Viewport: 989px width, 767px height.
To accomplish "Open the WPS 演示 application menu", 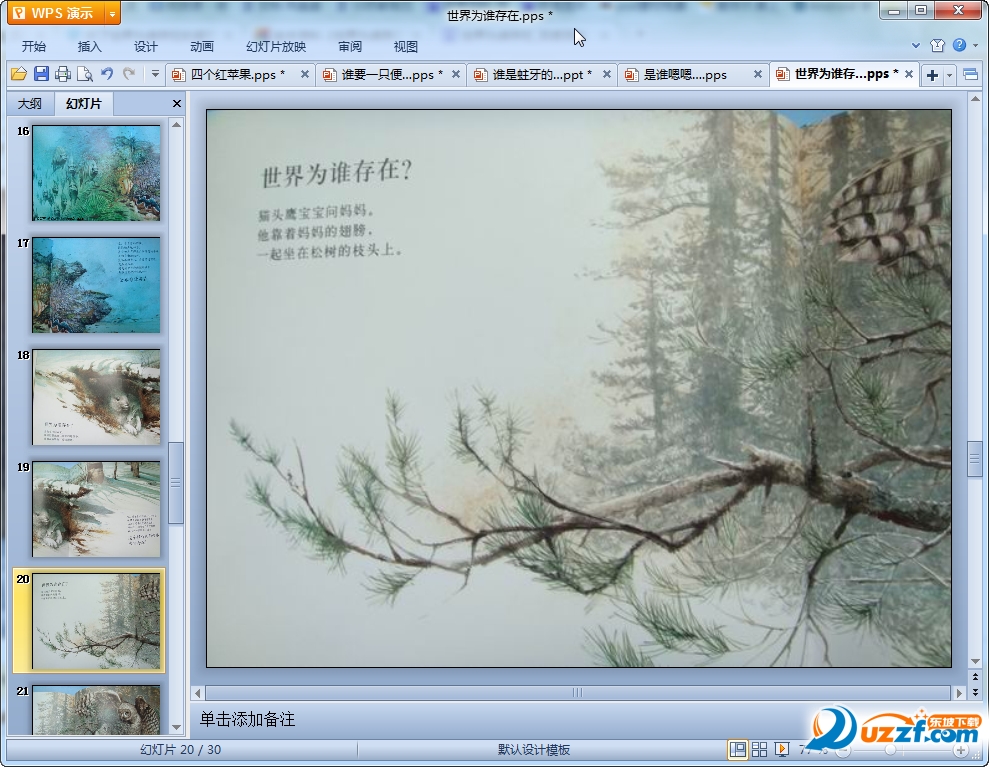I will [x=56, y=13].
